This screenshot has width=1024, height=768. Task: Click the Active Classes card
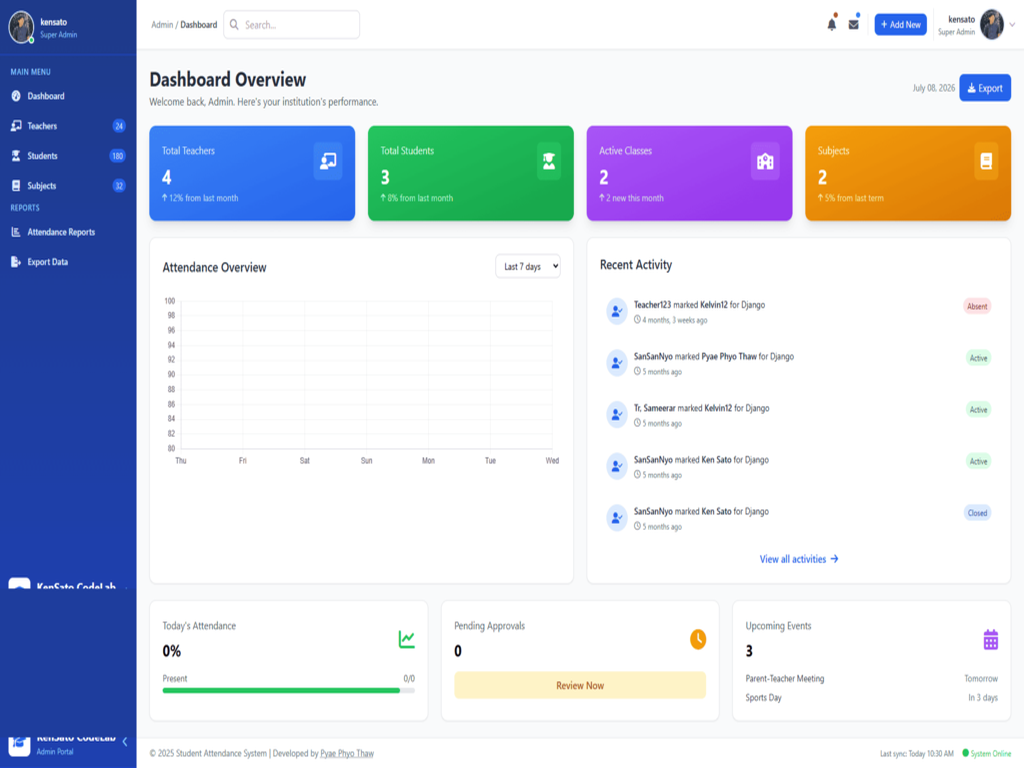pyautogui.click(x=689, y=173)
